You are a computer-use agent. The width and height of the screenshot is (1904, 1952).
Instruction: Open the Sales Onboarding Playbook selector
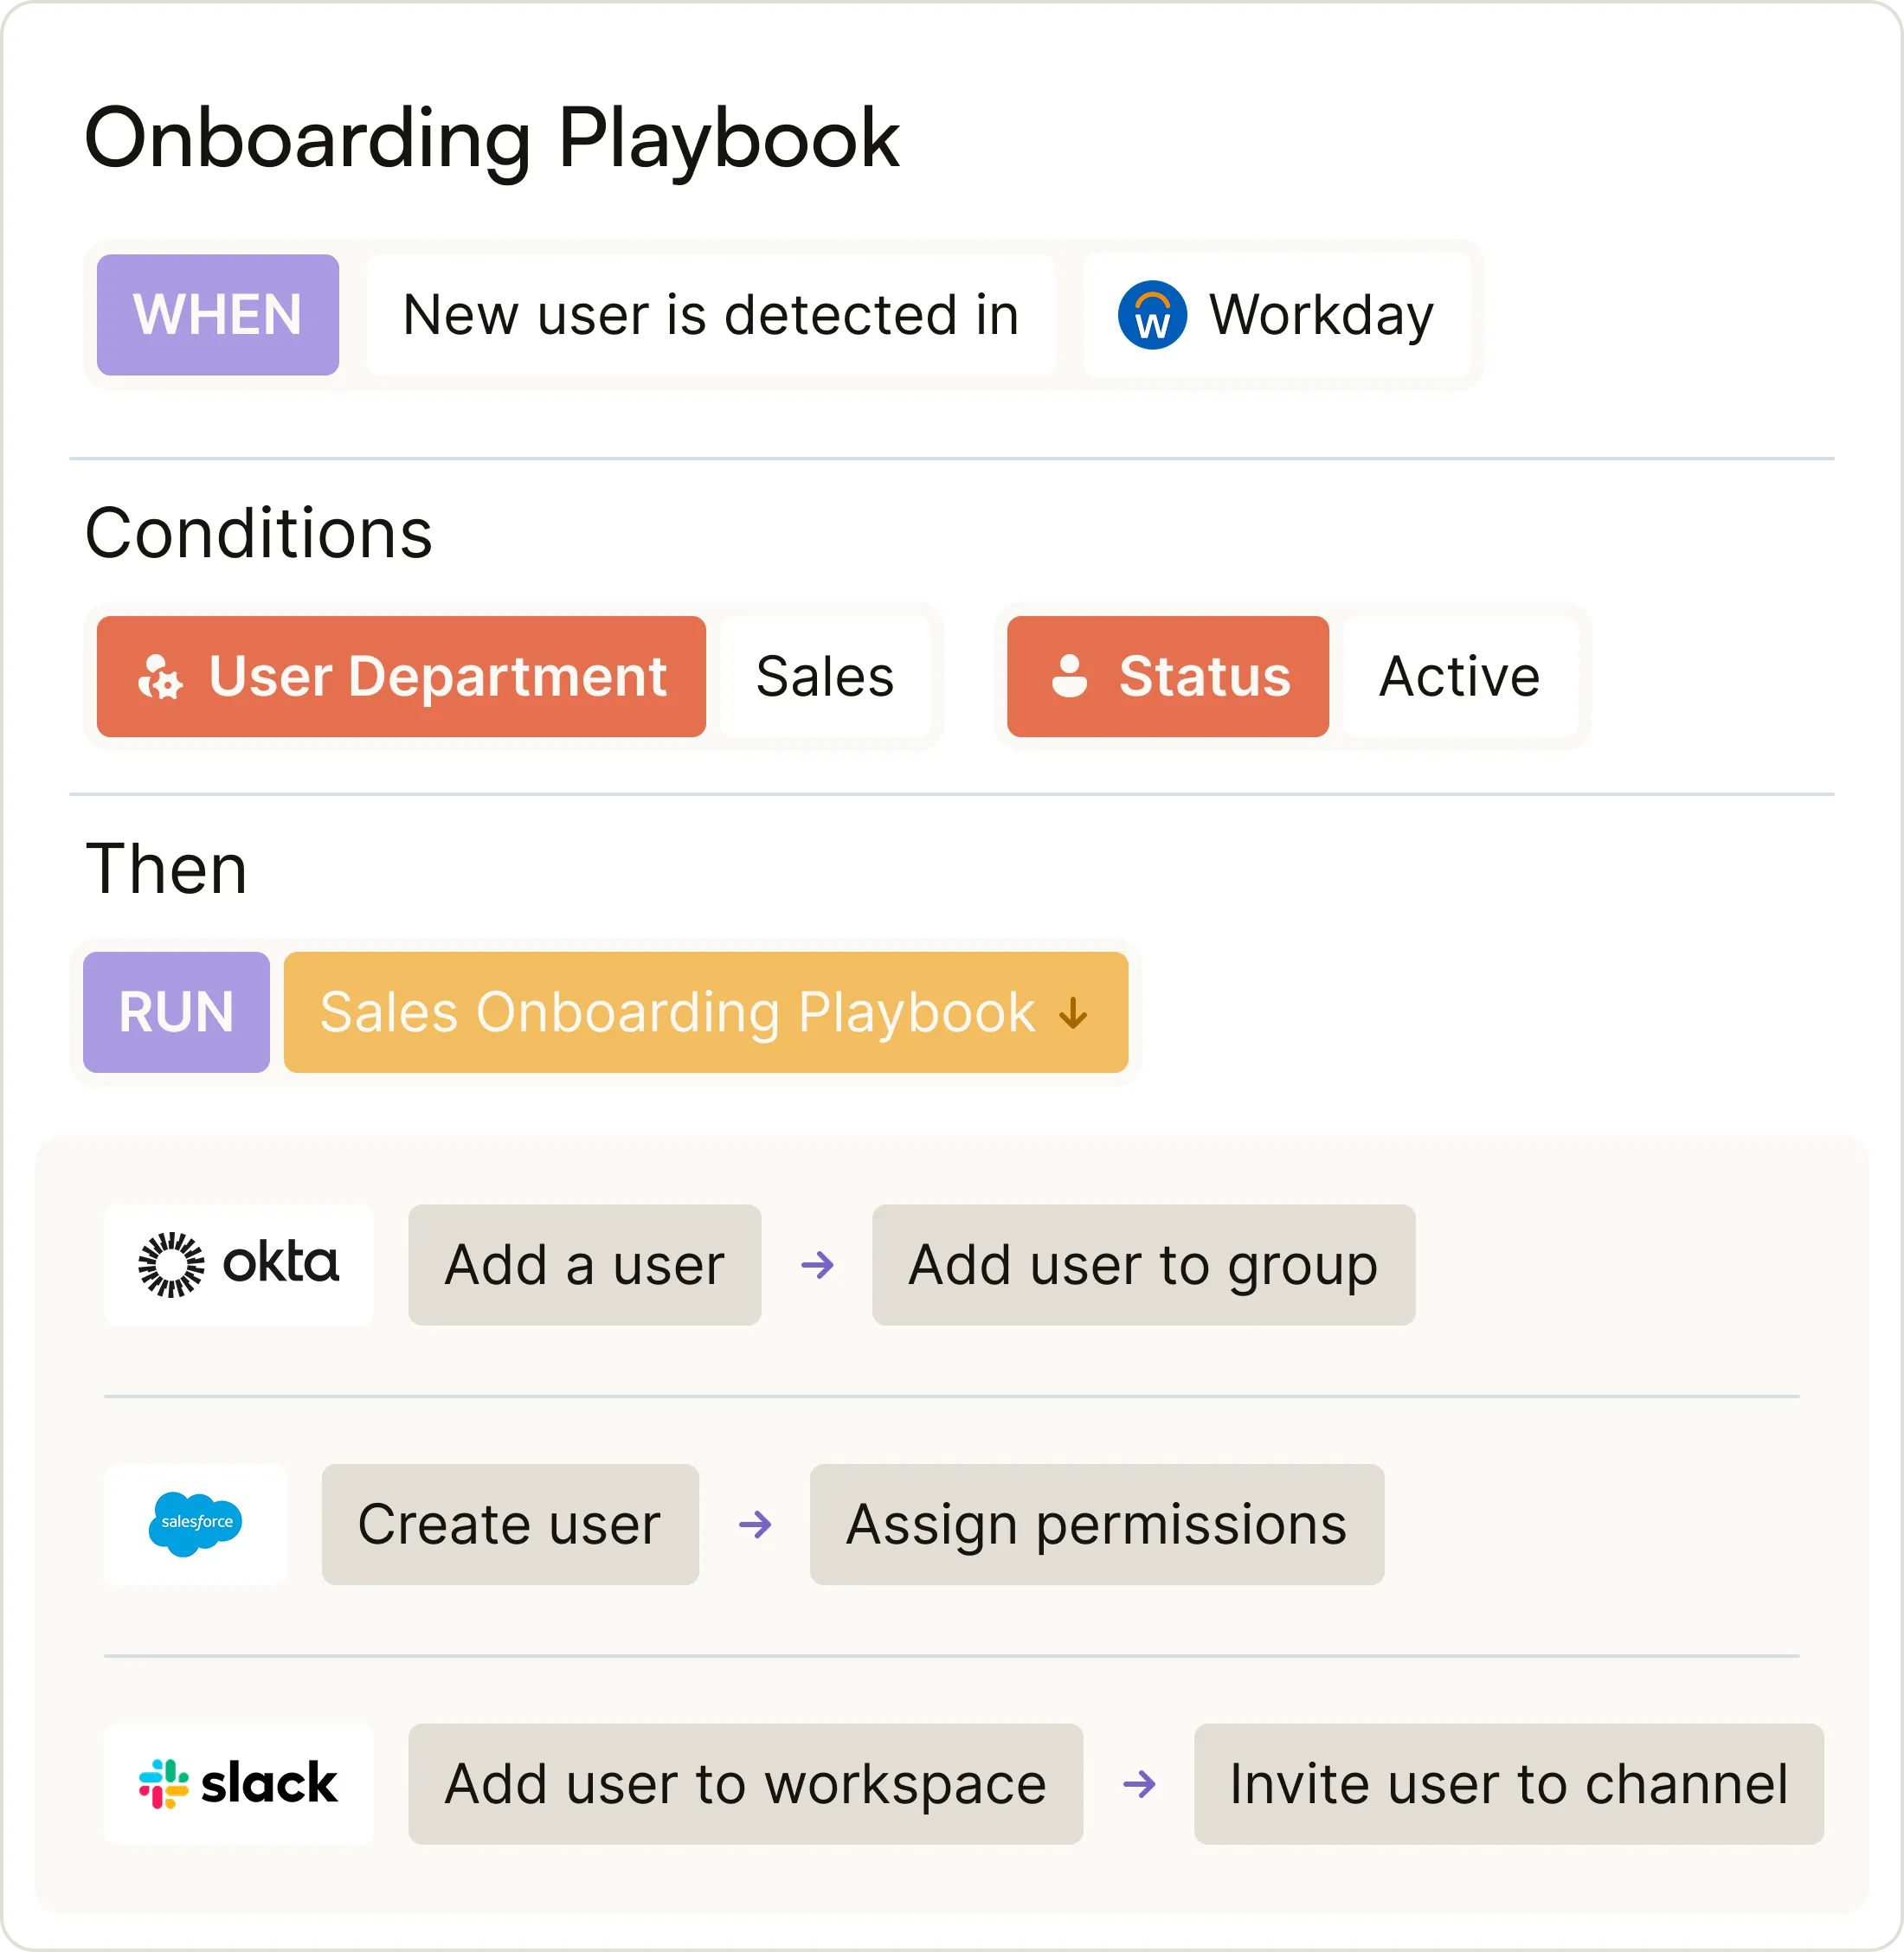[x=706, y=1013]
